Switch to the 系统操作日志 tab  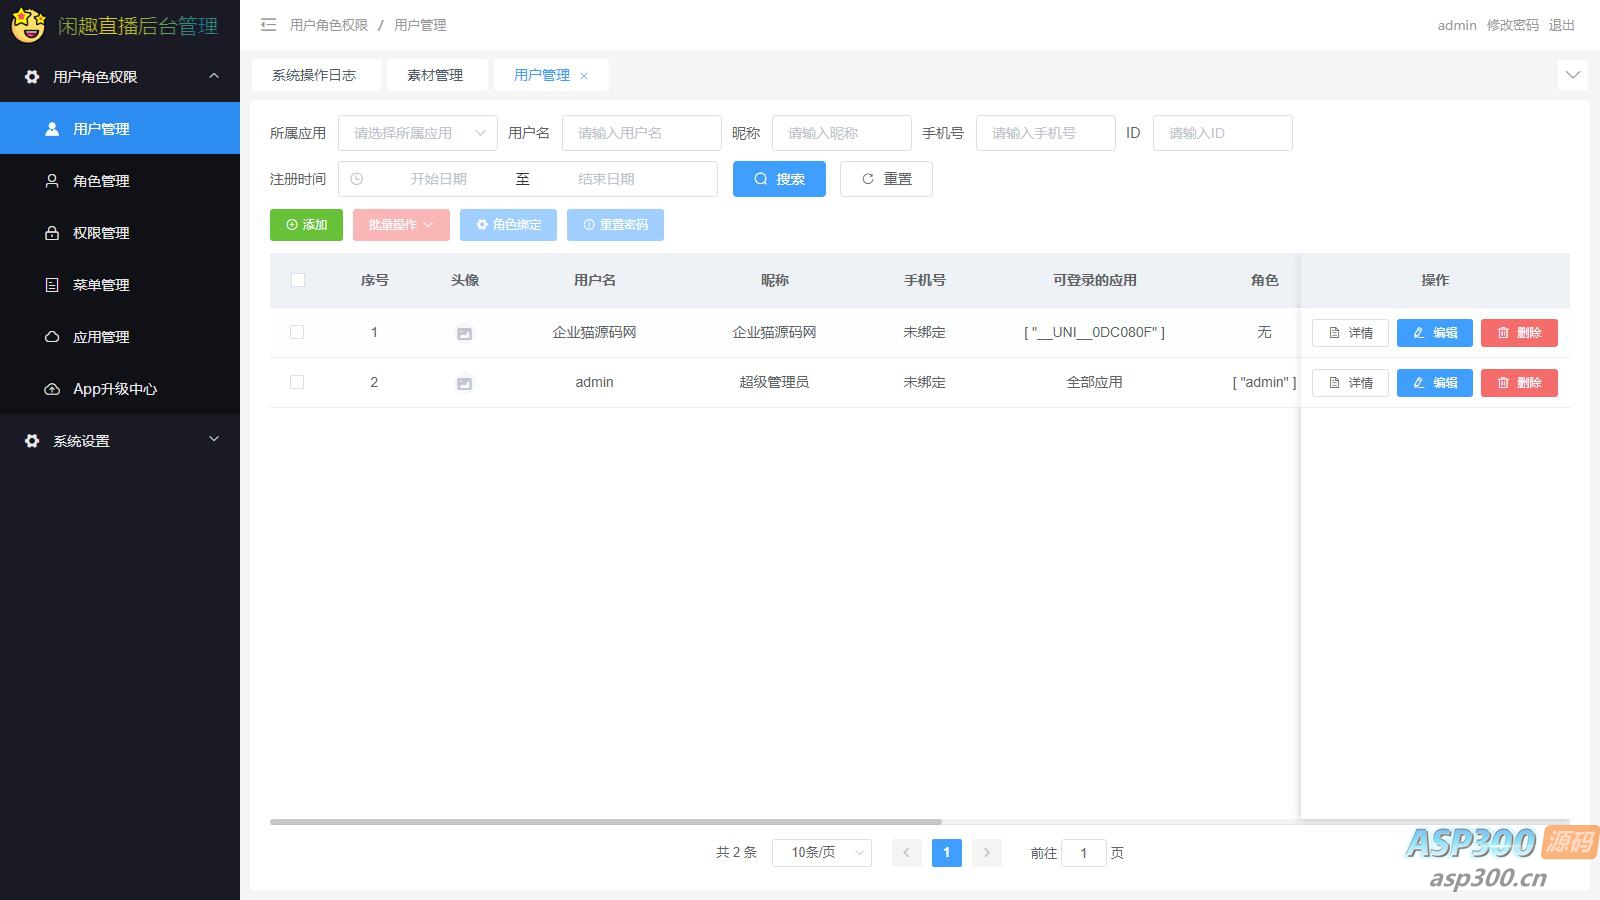point(315,74)
